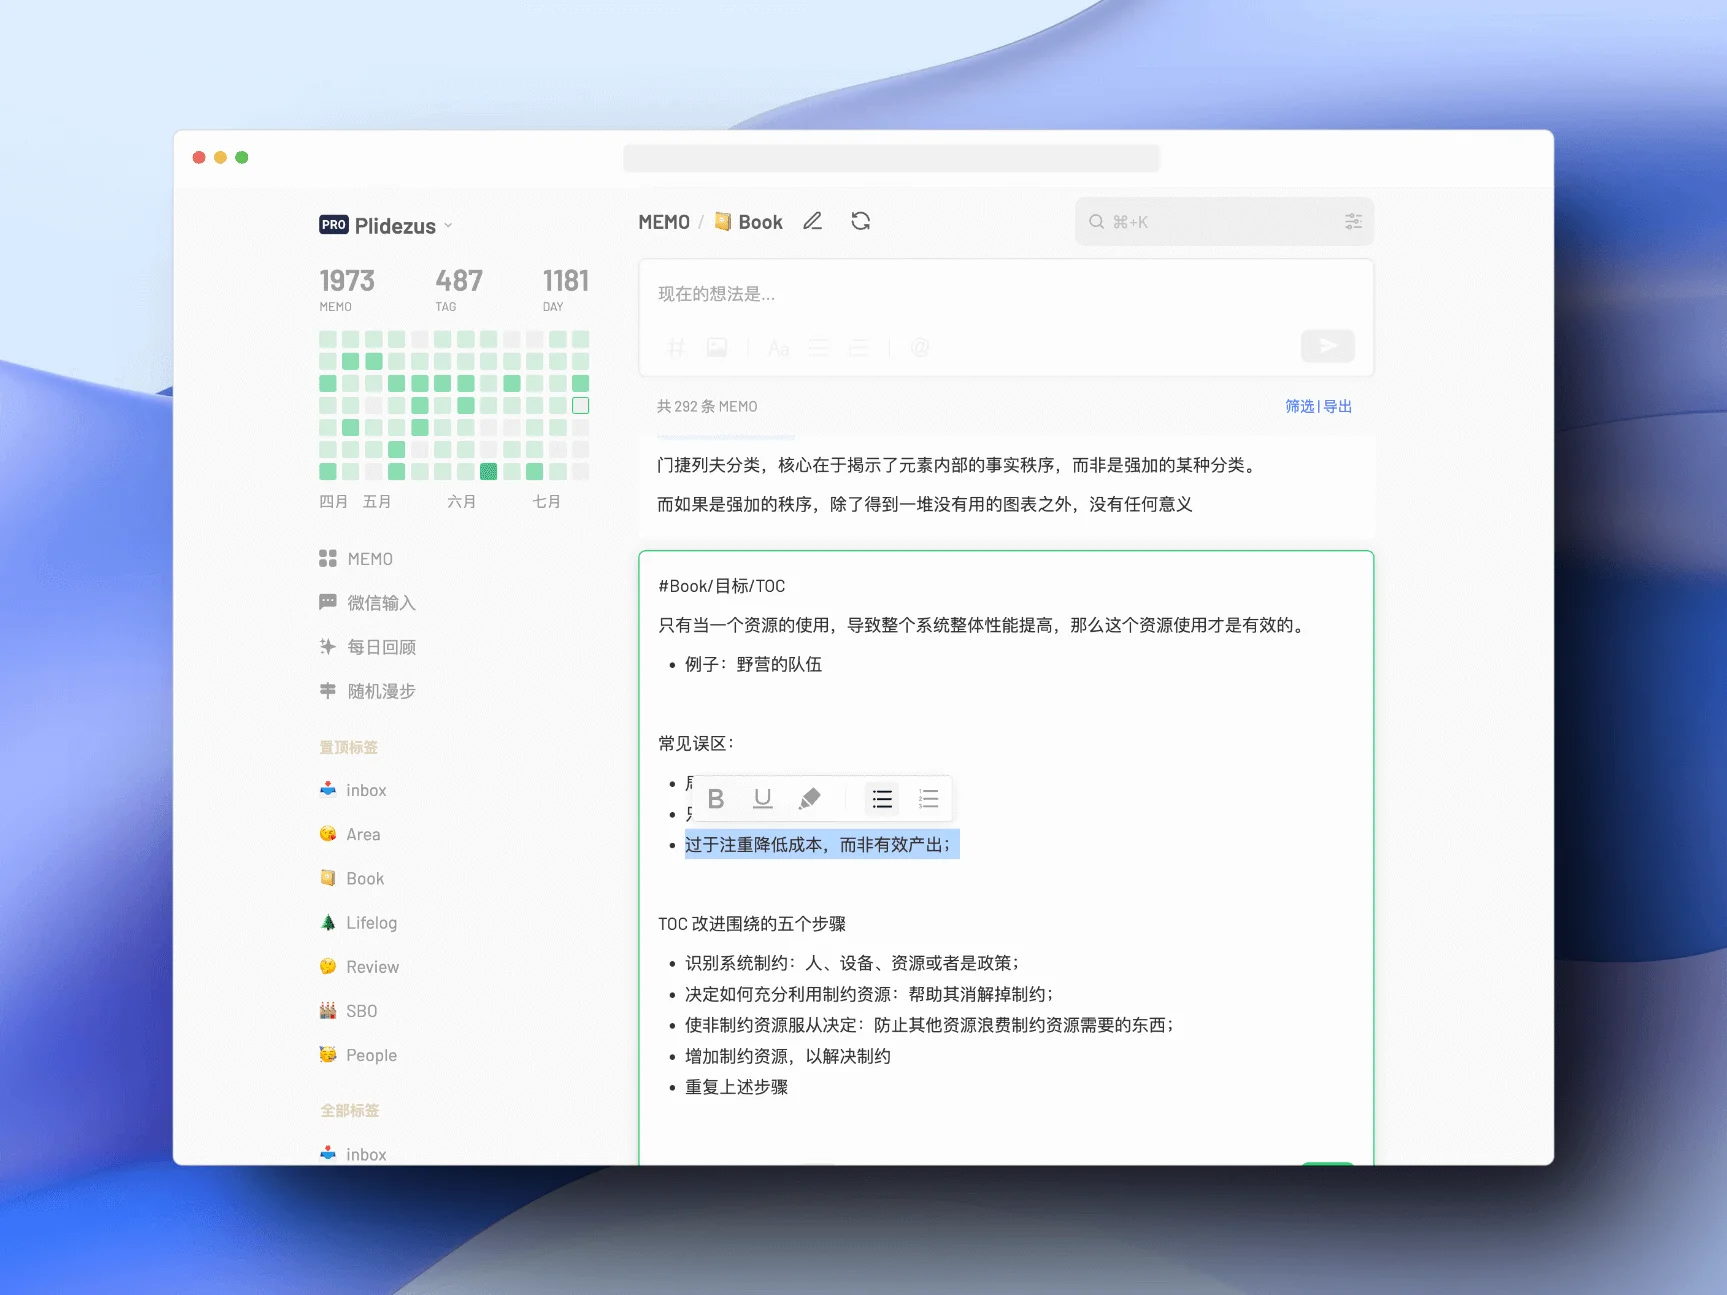Click the PRO badge icon

click(334, 225)
